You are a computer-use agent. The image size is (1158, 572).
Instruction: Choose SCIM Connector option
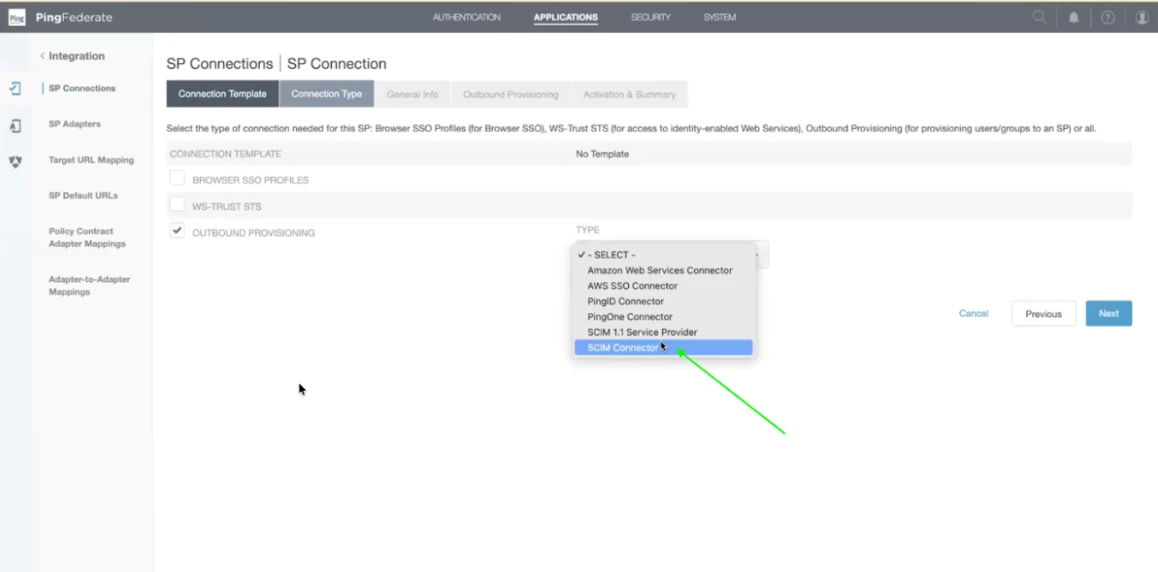(663, 348)
